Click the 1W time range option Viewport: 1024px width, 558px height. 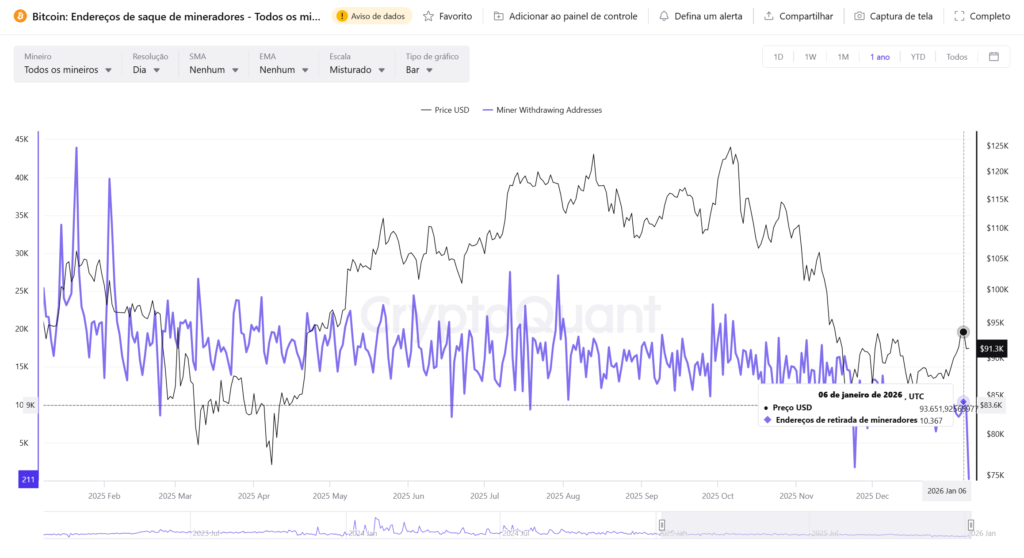pyautogui.click(x=810, y=57)
